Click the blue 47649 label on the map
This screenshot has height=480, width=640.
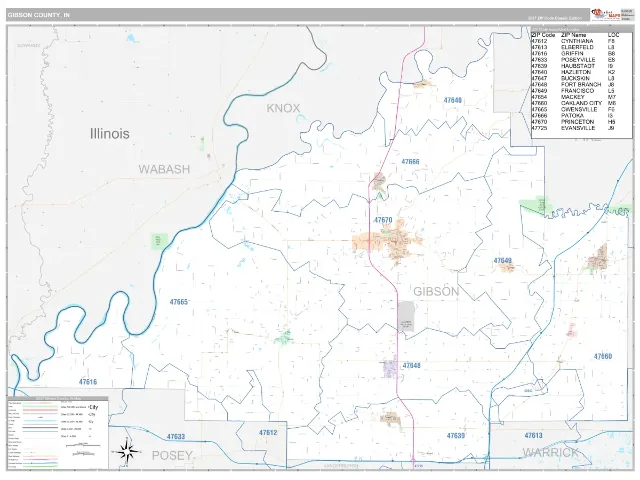click(502, 260)
